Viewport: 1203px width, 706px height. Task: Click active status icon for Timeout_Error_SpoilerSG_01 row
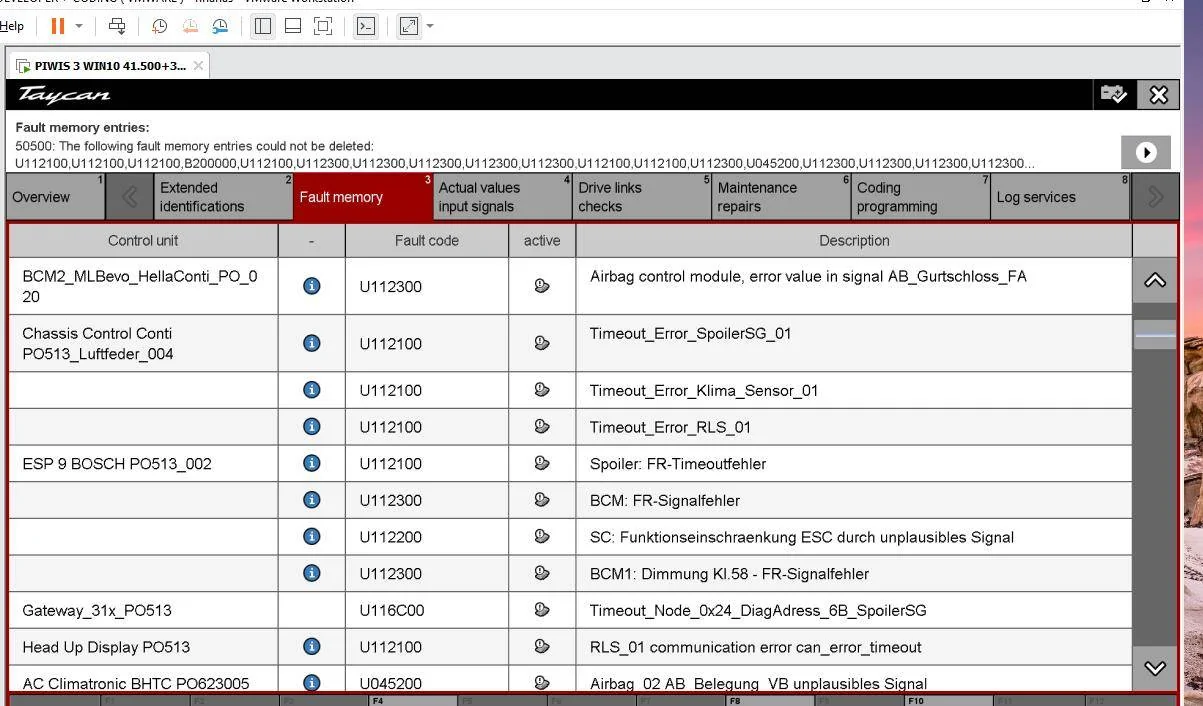pyautogui.click(x=542, y=343)
